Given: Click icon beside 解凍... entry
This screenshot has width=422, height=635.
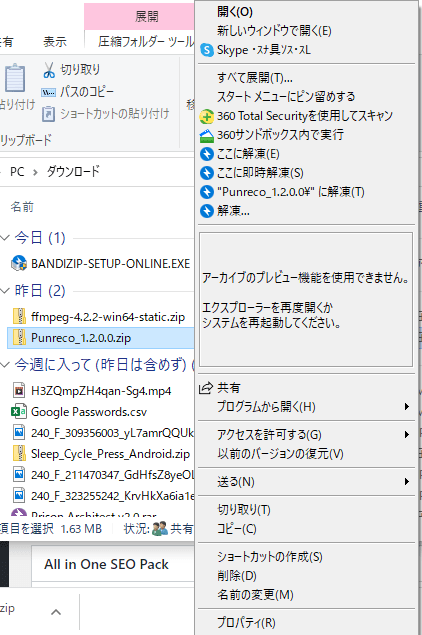Looking at the screenshot, I should pyautogui.click(x=207, y=211).
